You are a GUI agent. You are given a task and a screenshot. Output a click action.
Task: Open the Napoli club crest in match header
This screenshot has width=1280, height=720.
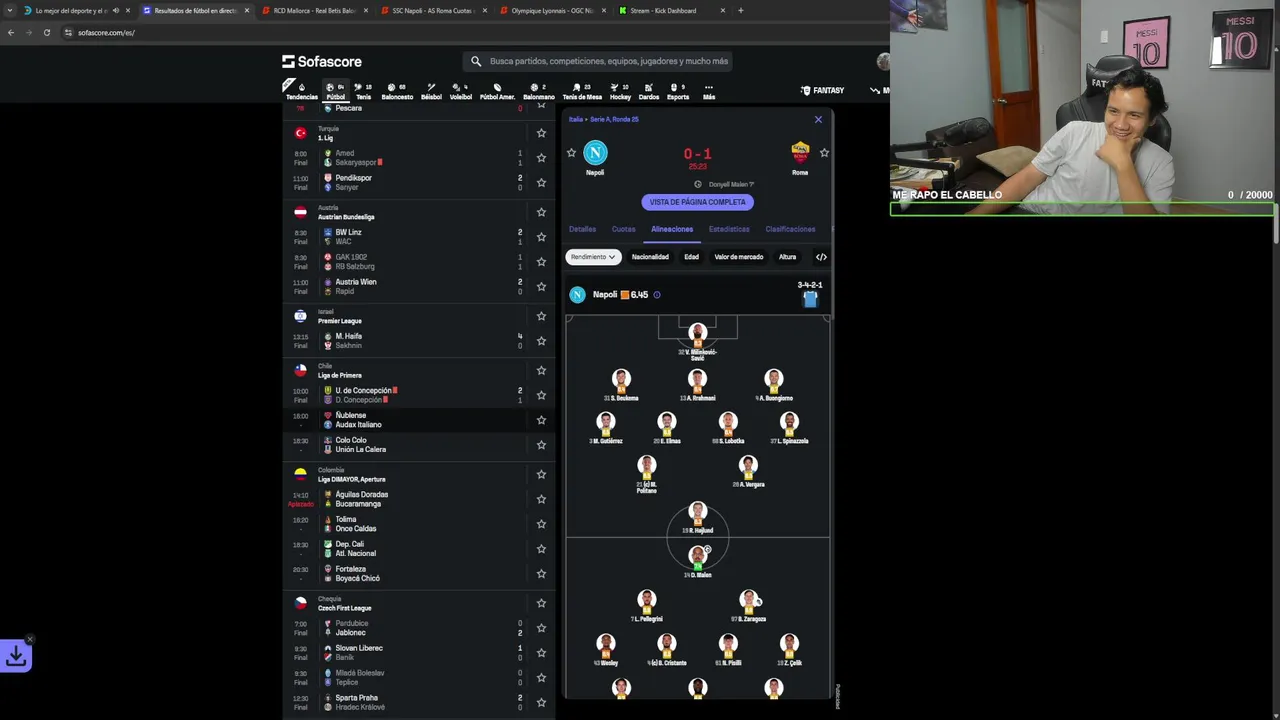coord(595,153)
